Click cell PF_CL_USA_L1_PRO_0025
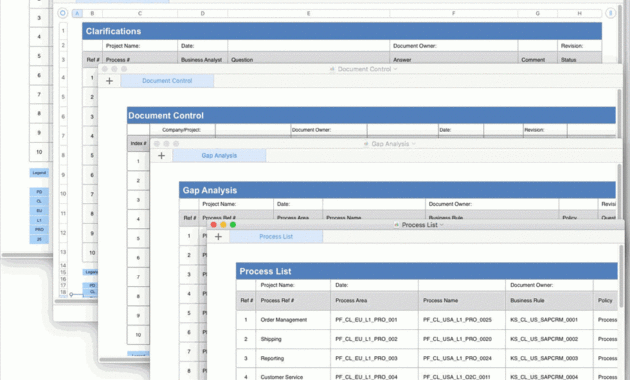 462,320
